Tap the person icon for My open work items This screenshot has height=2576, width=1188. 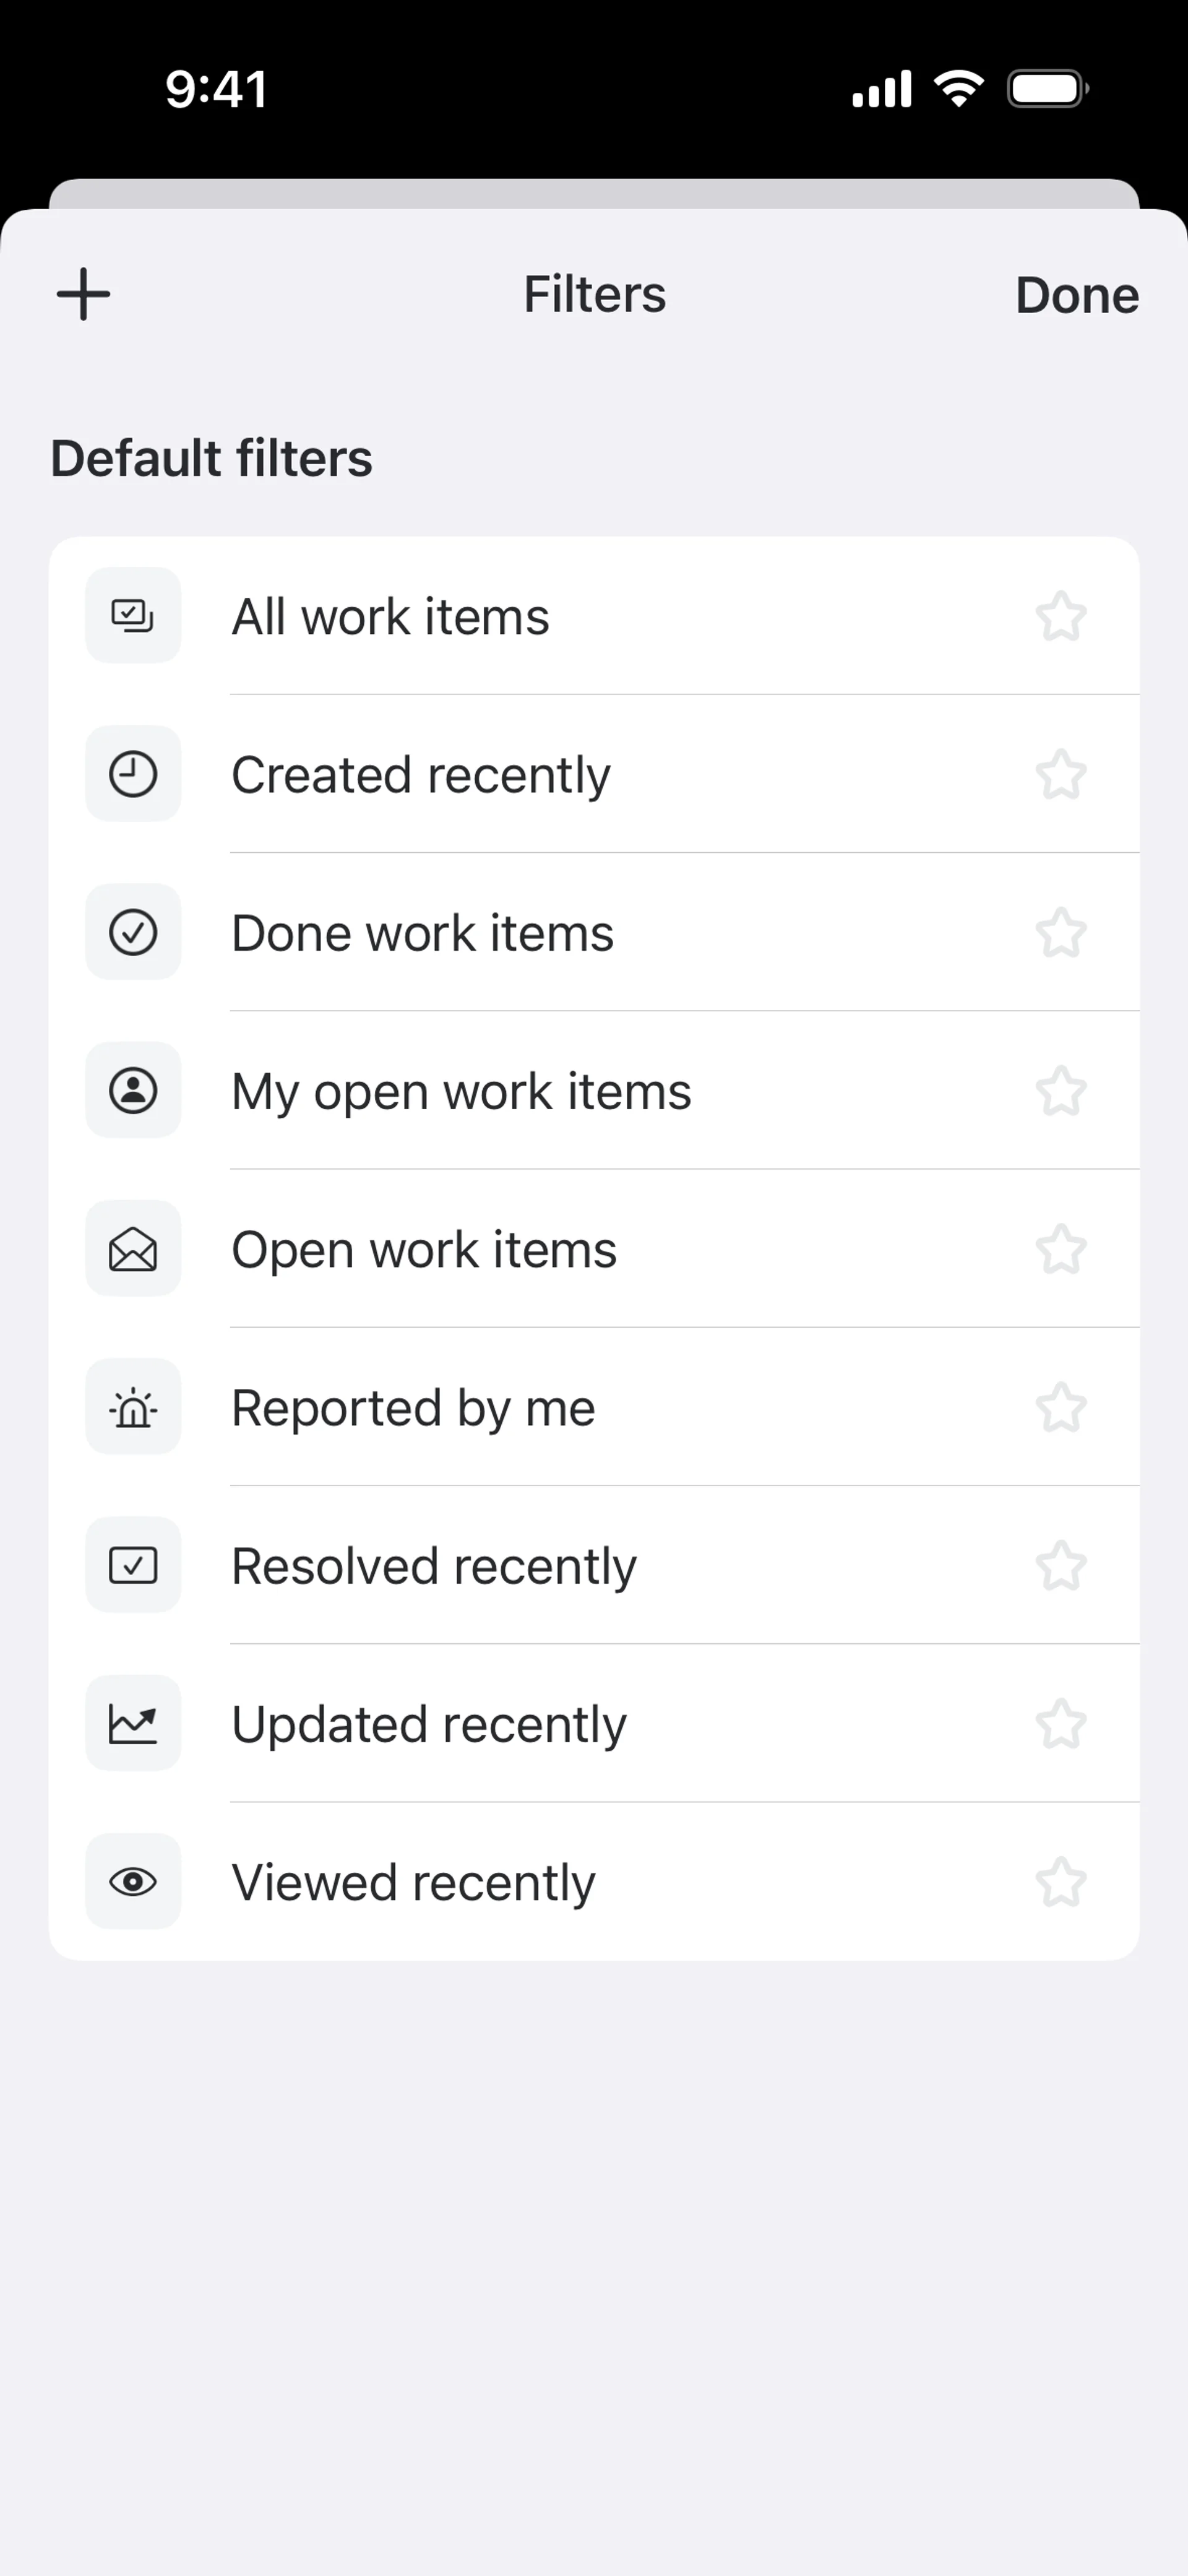tap(133, 1090)
